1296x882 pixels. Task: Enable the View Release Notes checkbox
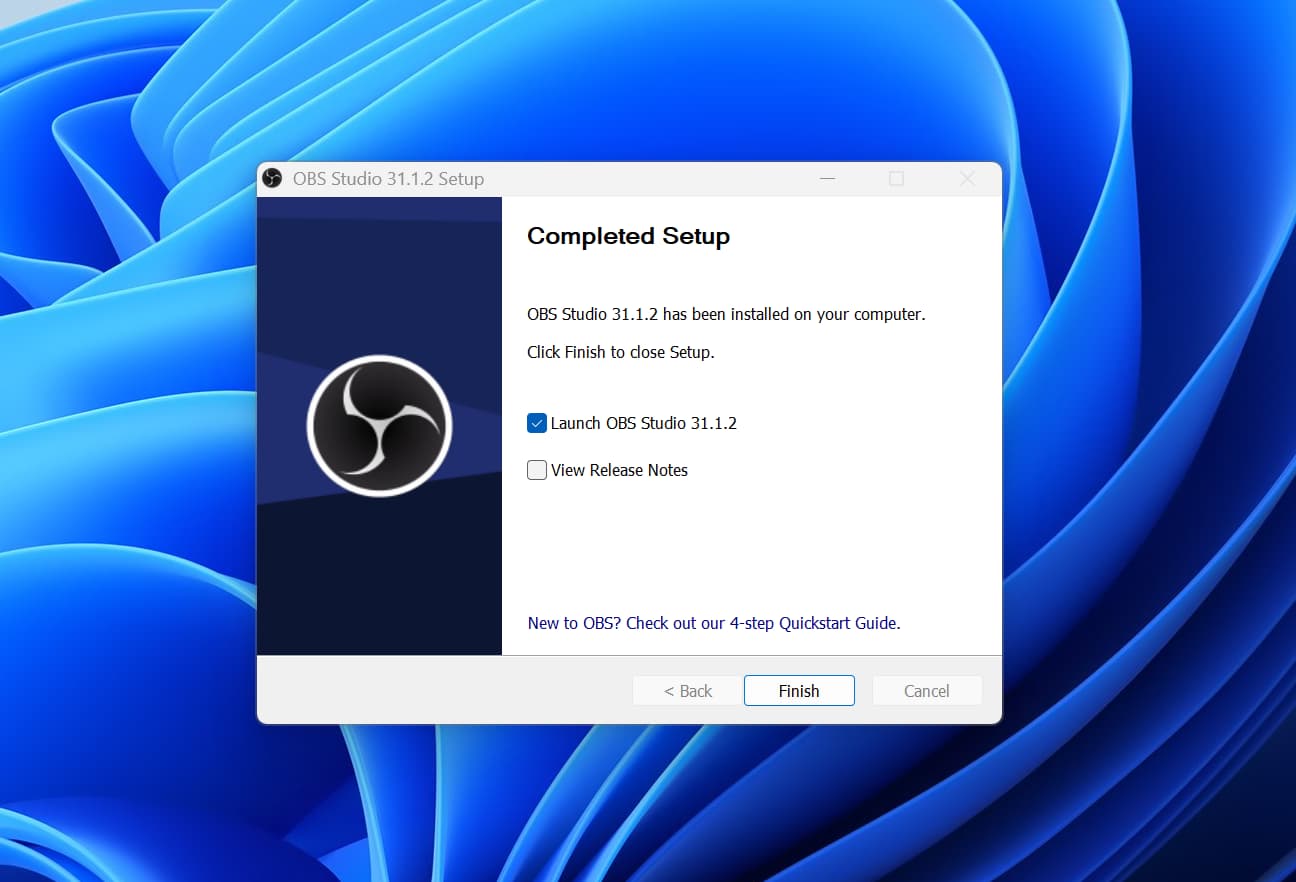point(537,470)
